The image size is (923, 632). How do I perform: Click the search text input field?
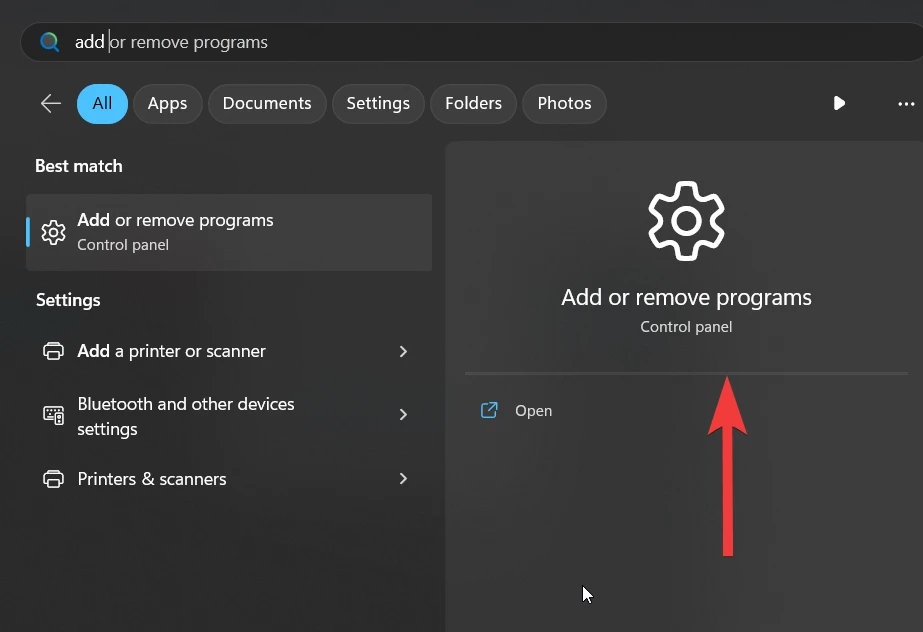coord(471,42)
